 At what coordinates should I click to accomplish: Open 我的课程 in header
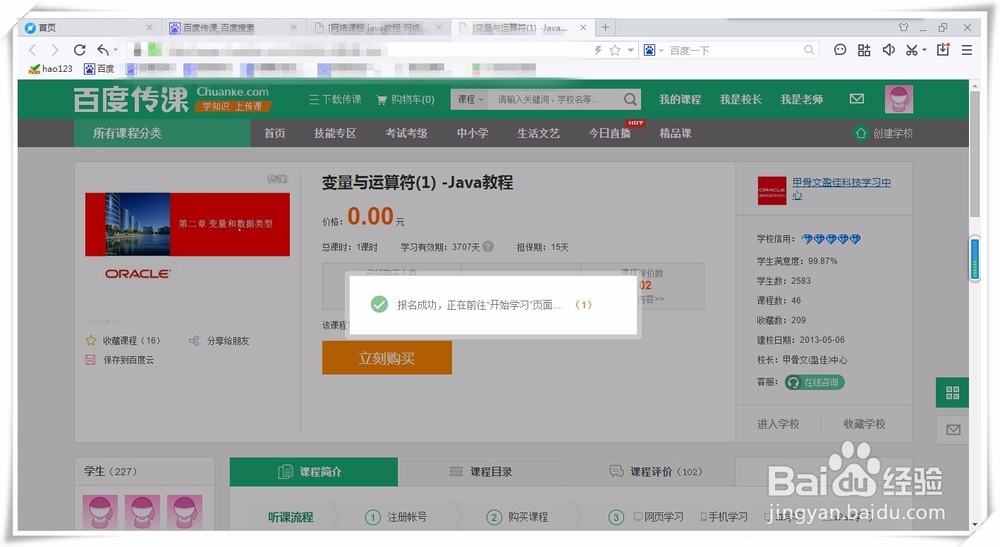(680, 99)
